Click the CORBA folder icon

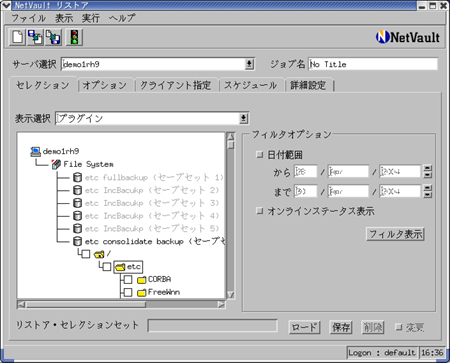142,280
